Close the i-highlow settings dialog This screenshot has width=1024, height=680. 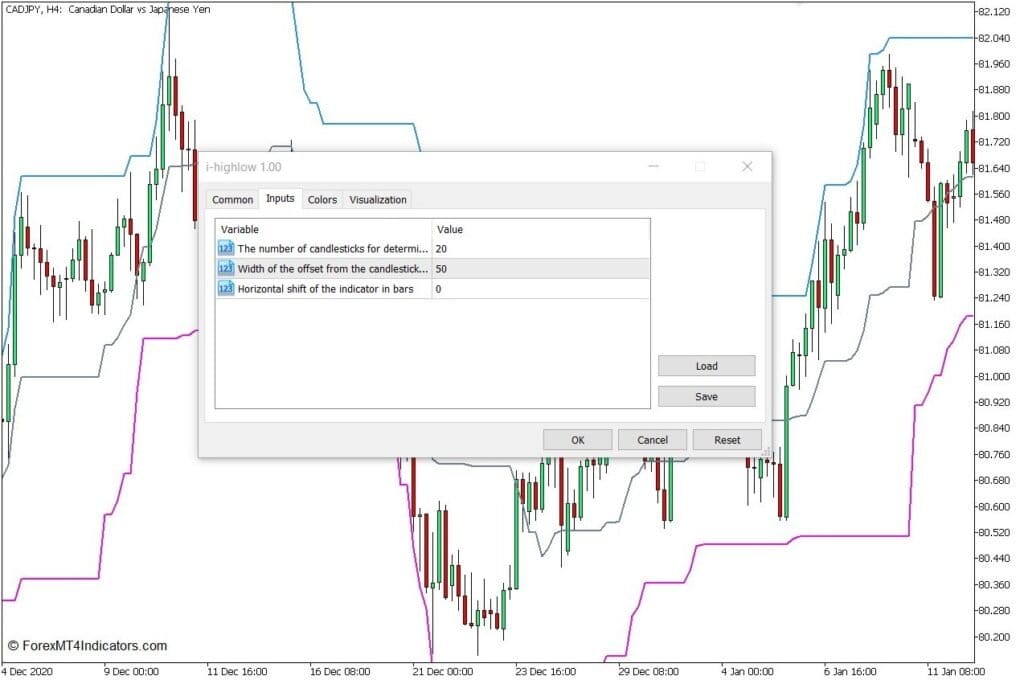746,167
